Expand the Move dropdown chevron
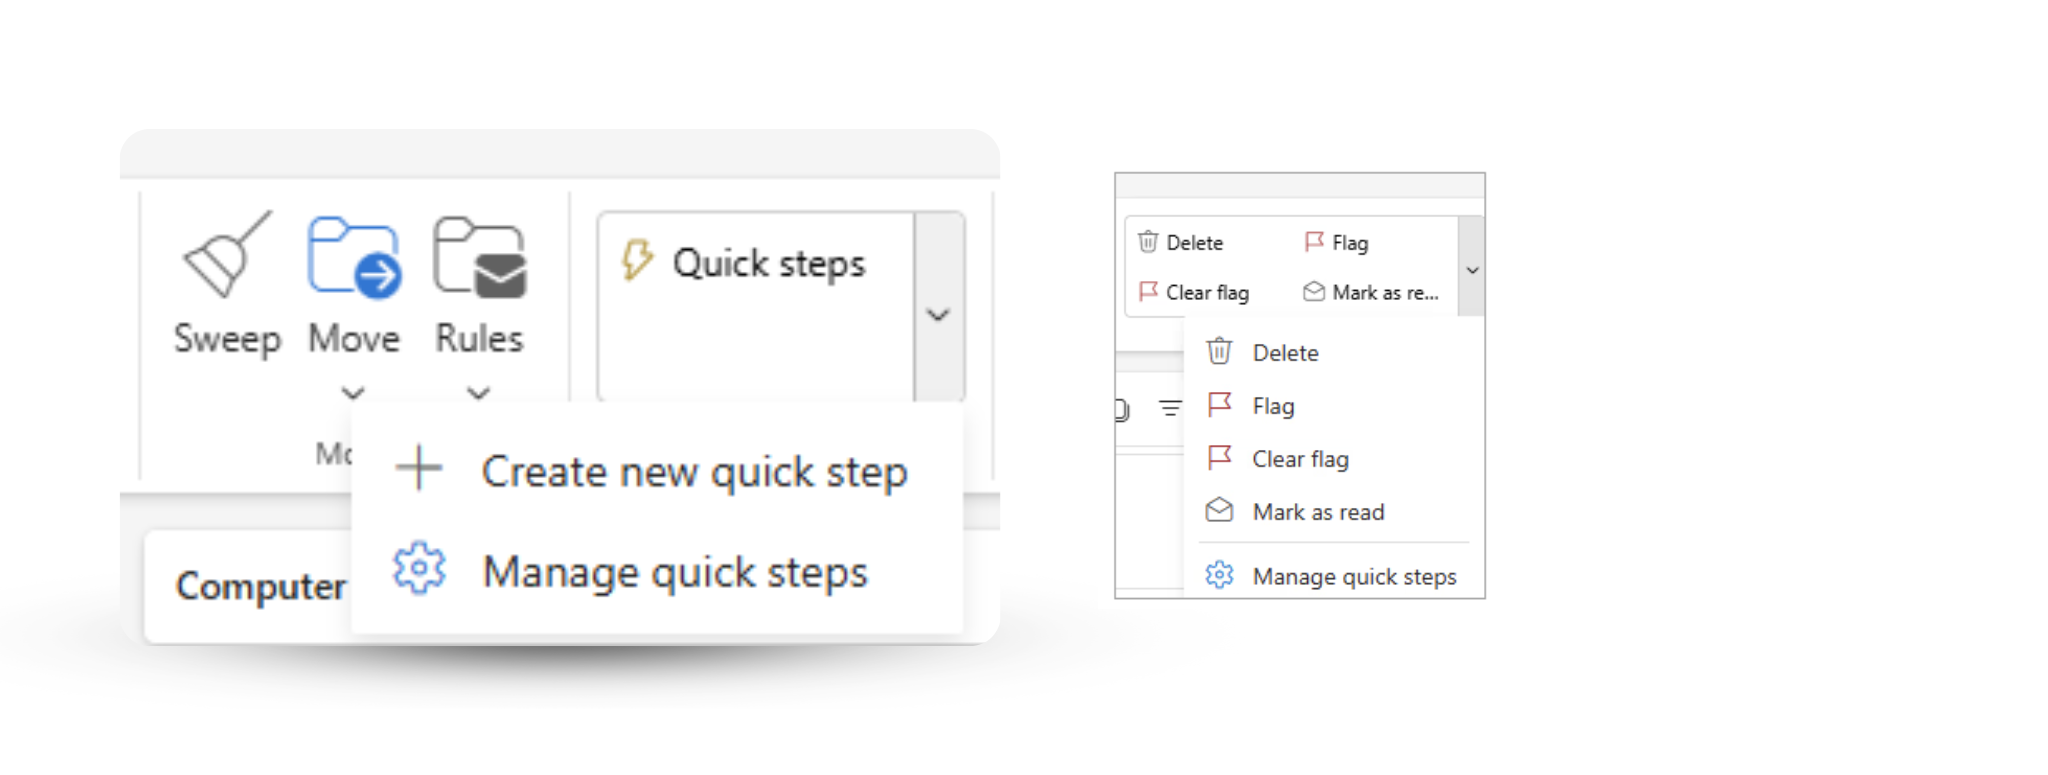The width and height of the screenshot is (2048, 775). coord(353,392)
